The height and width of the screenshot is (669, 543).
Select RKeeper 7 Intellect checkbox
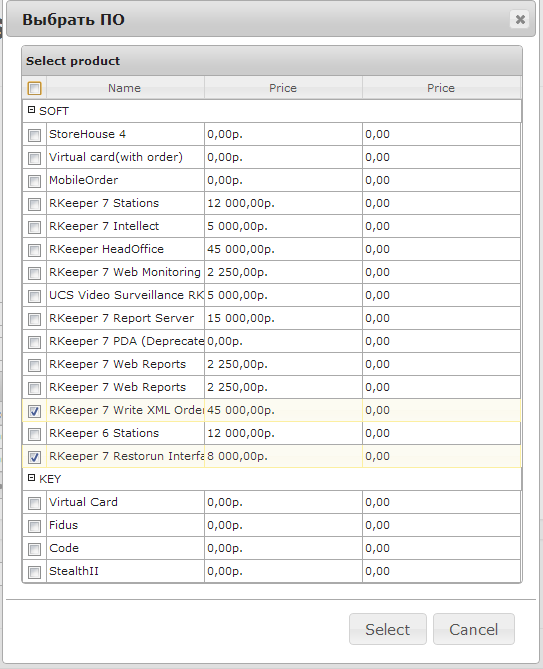[x=35, y=227]
